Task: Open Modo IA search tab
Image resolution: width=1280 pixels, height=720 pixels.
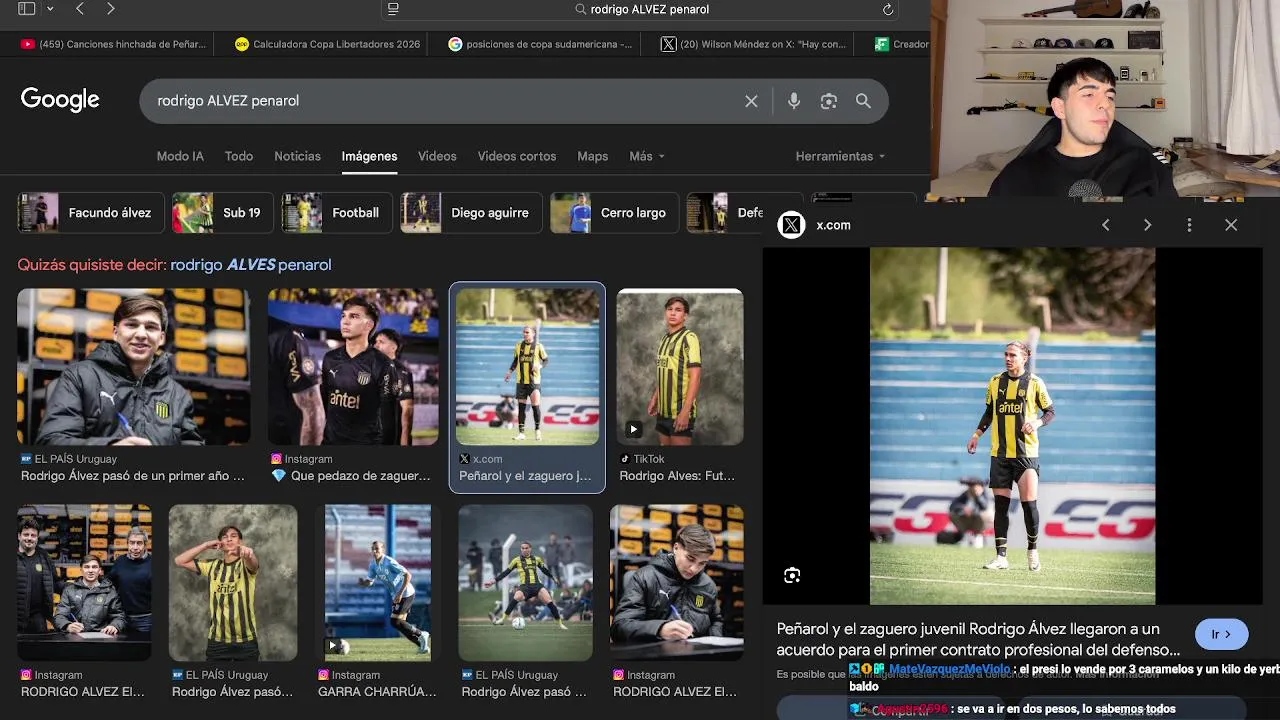Action: coord(180,156)
